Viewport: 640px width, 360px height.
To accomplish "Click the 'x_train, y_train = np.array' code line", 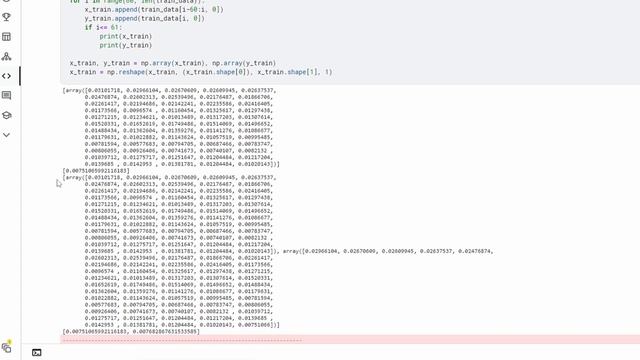I will (x=173, y=63).
